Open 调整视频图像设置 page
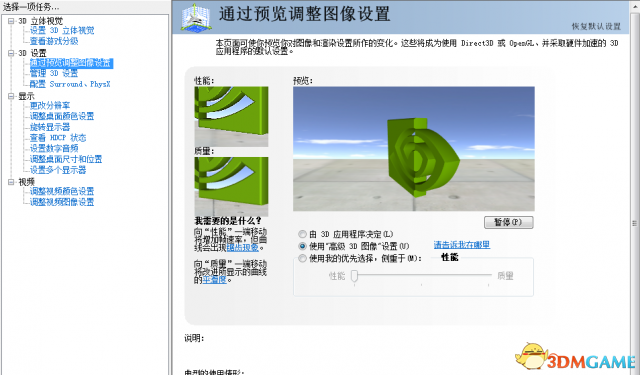 click(x=62, y=202)
